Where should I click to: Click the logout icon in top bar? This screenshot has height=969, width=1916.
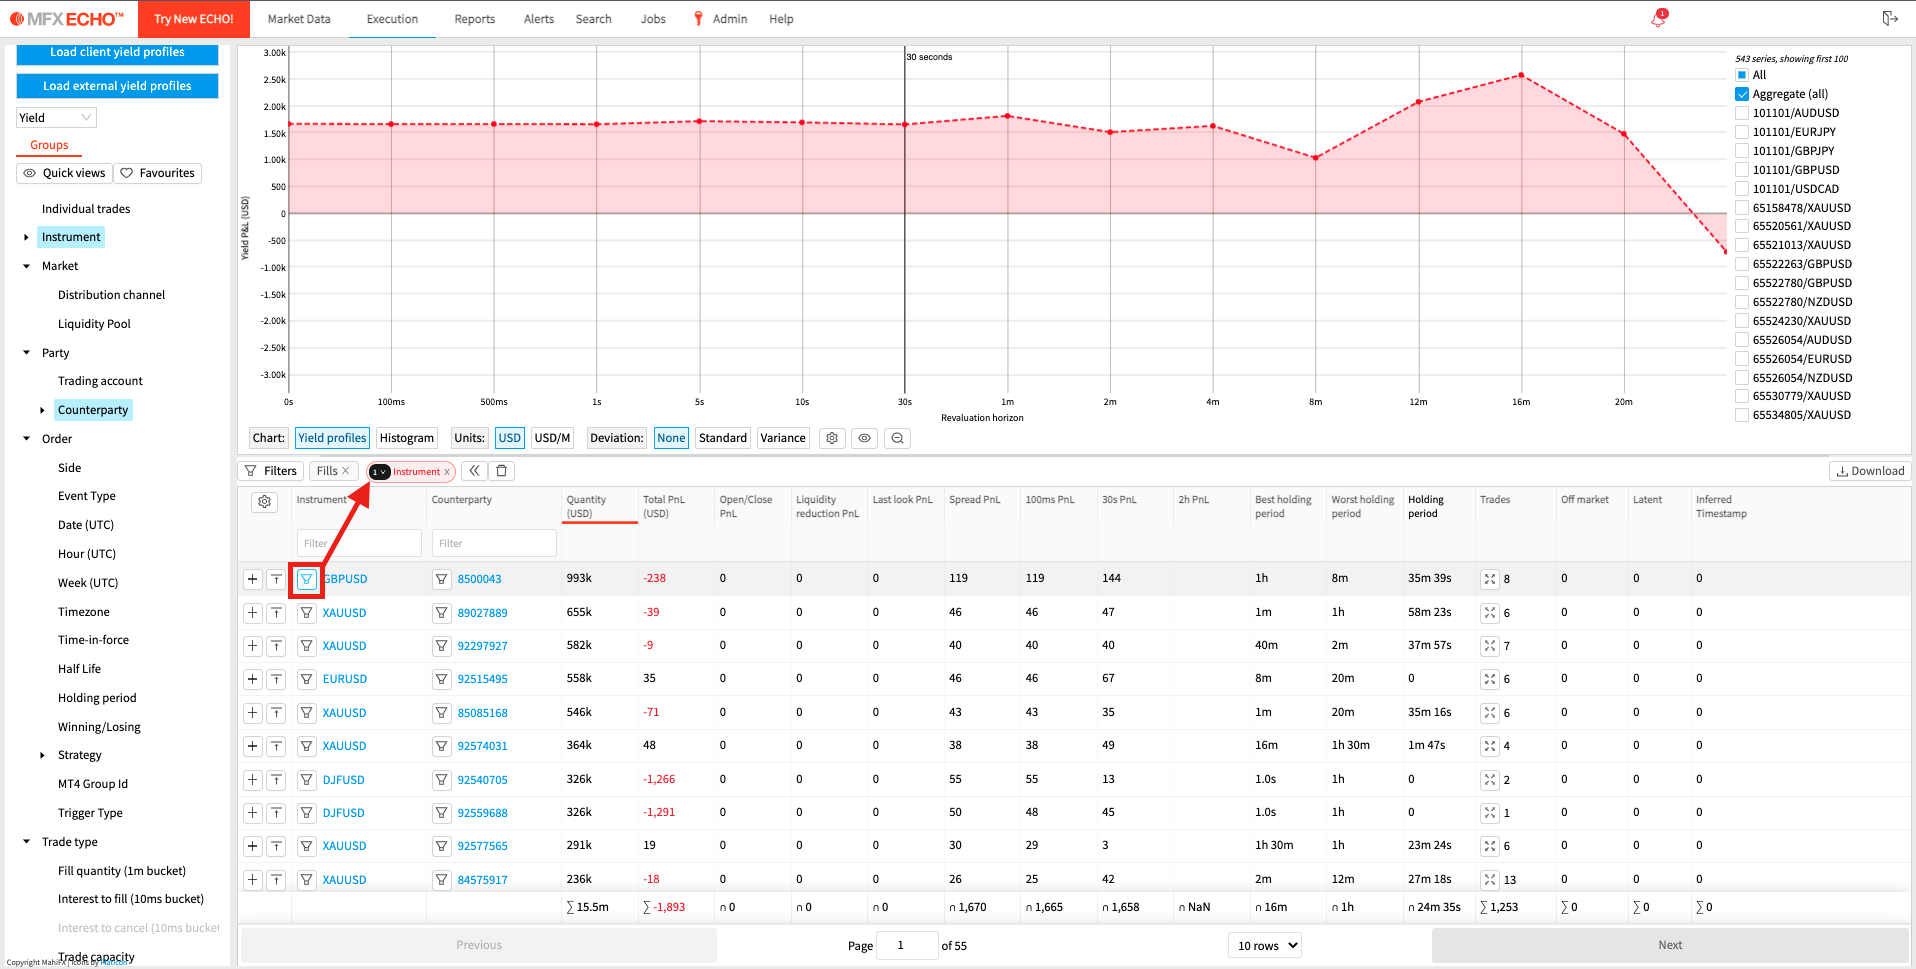(x=1889, y=18)
